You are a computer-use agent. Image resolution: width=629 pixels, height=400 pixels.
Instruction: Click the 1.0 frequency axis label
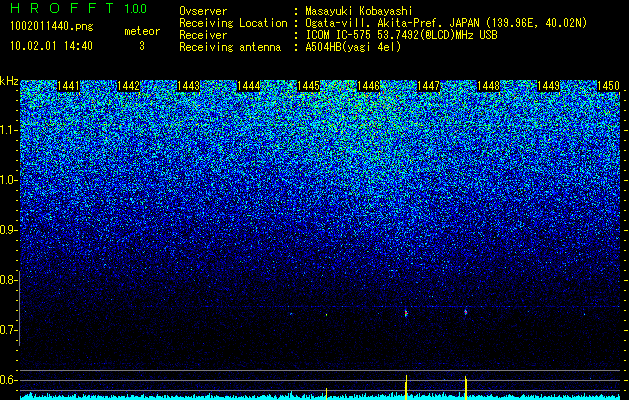pyautogui.click(x=8, y=180)
